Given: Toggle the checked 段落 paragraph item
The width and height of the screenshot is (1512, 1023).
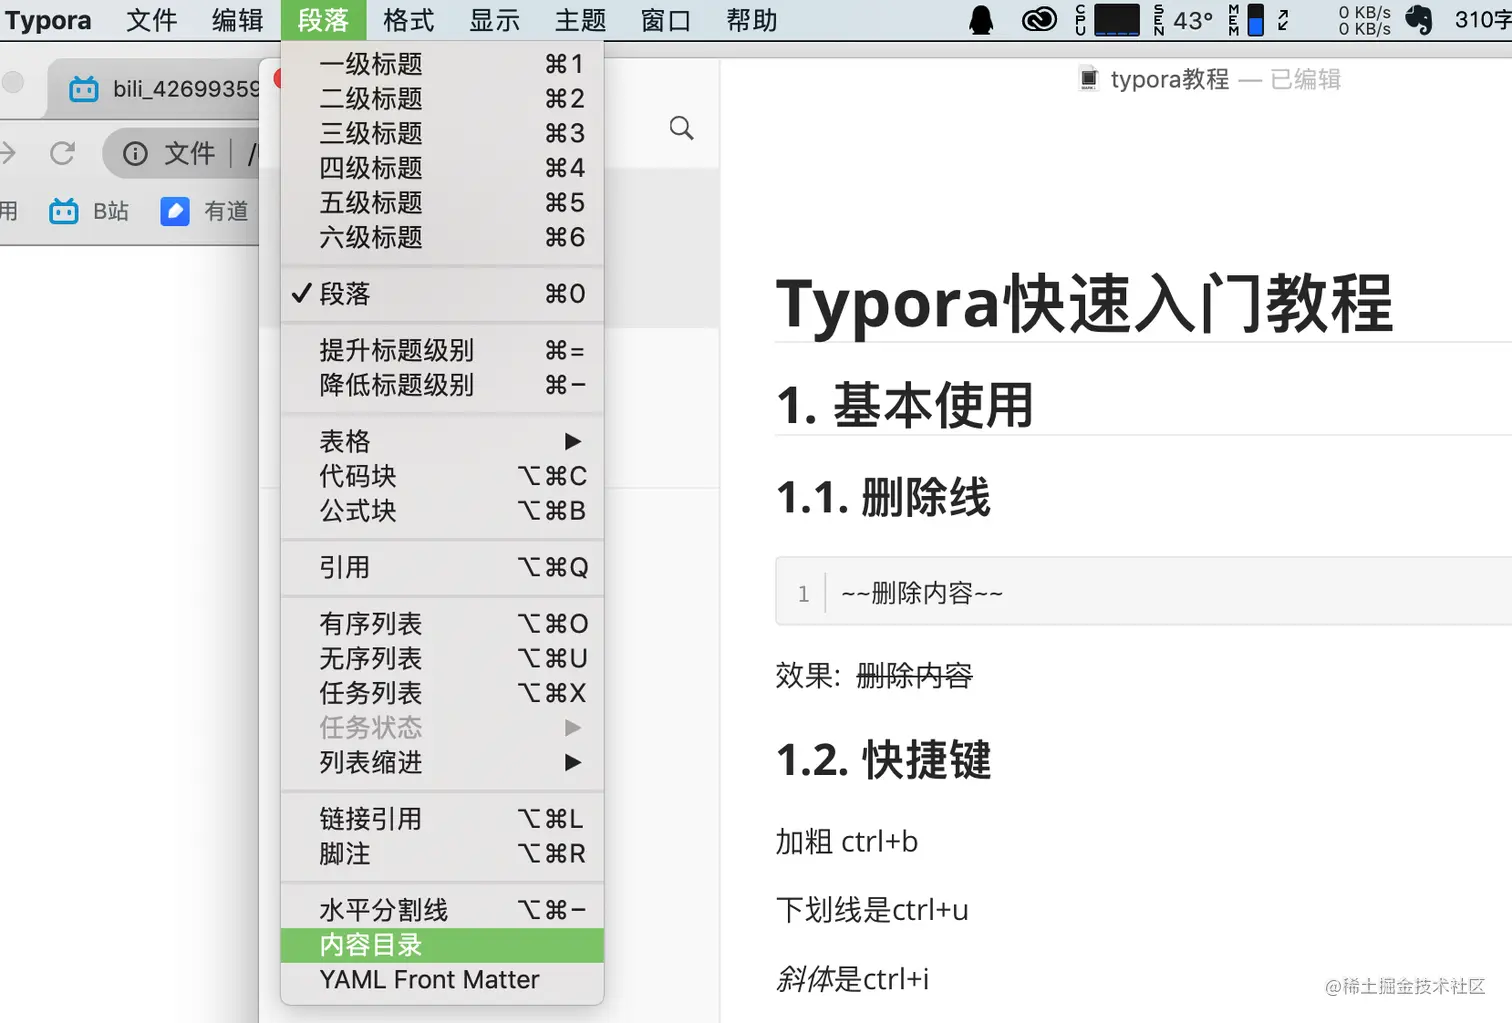Looking at the screenshot, I should point(442,294).
